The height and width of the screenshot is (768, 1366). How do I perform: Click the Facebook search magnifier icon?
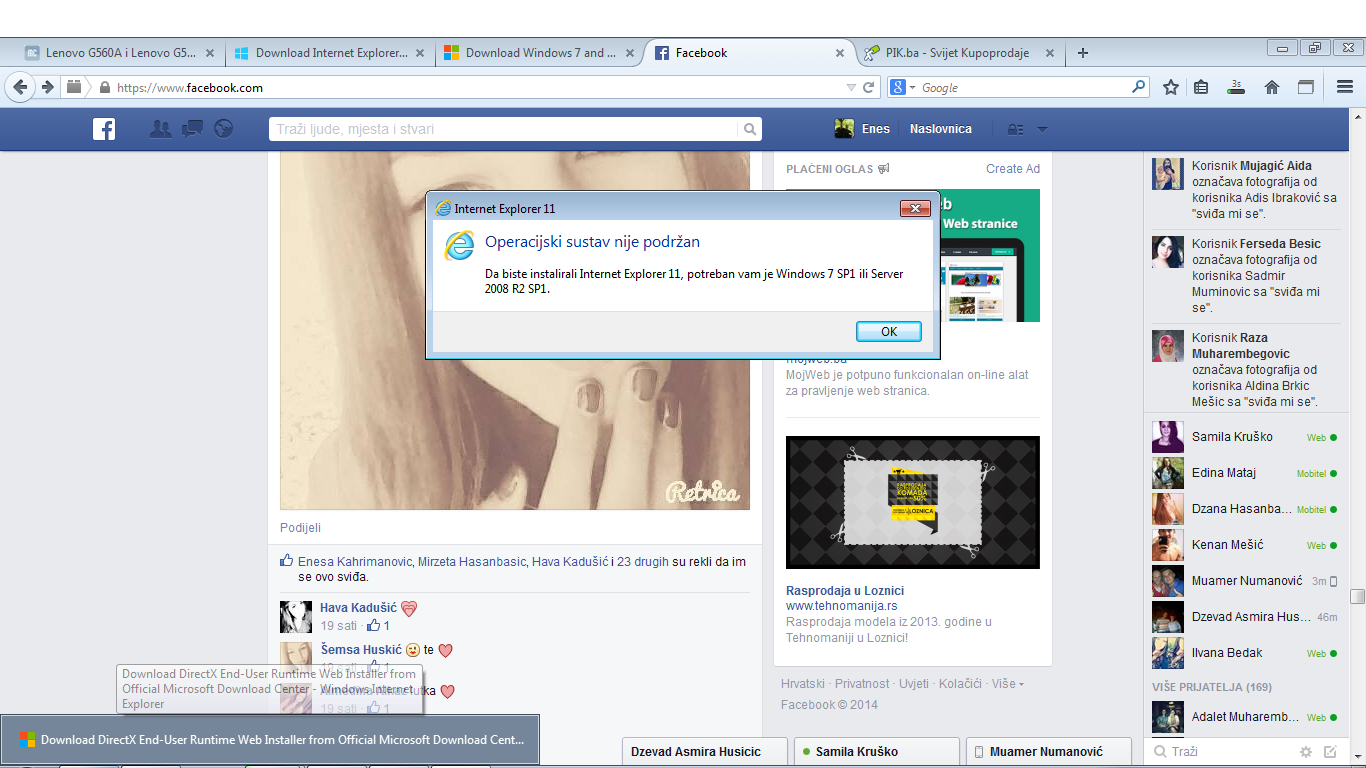click(749, 129)
